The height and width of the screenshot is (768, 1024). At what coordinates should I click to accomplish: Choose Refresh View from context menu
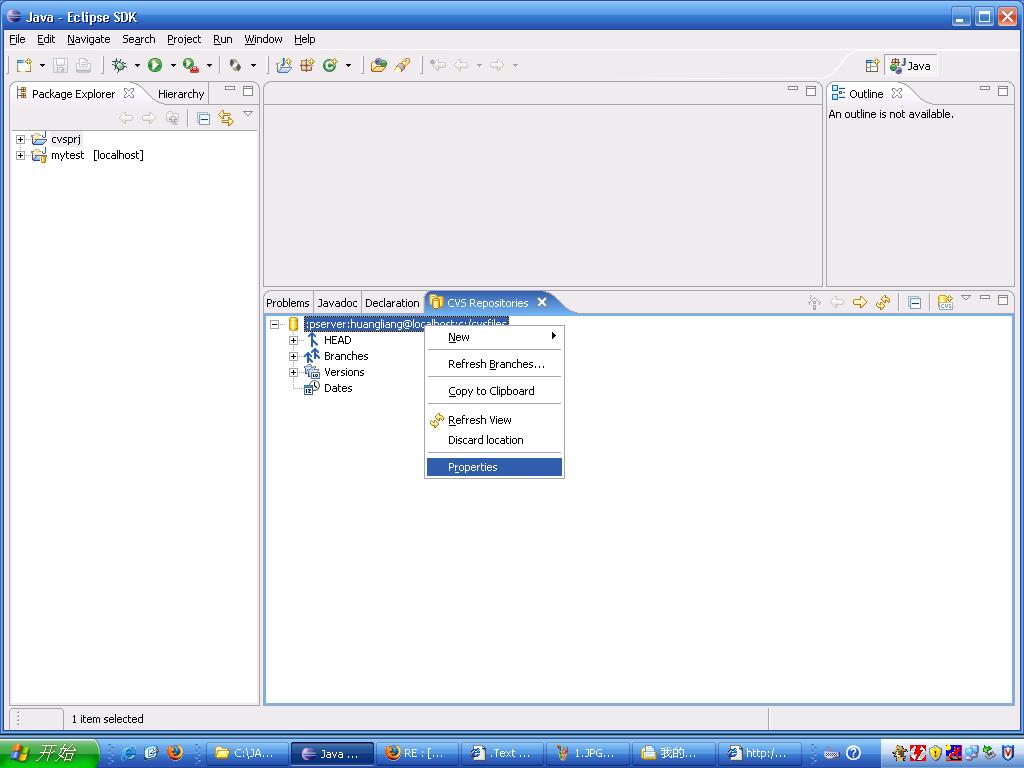coord(494,420)
